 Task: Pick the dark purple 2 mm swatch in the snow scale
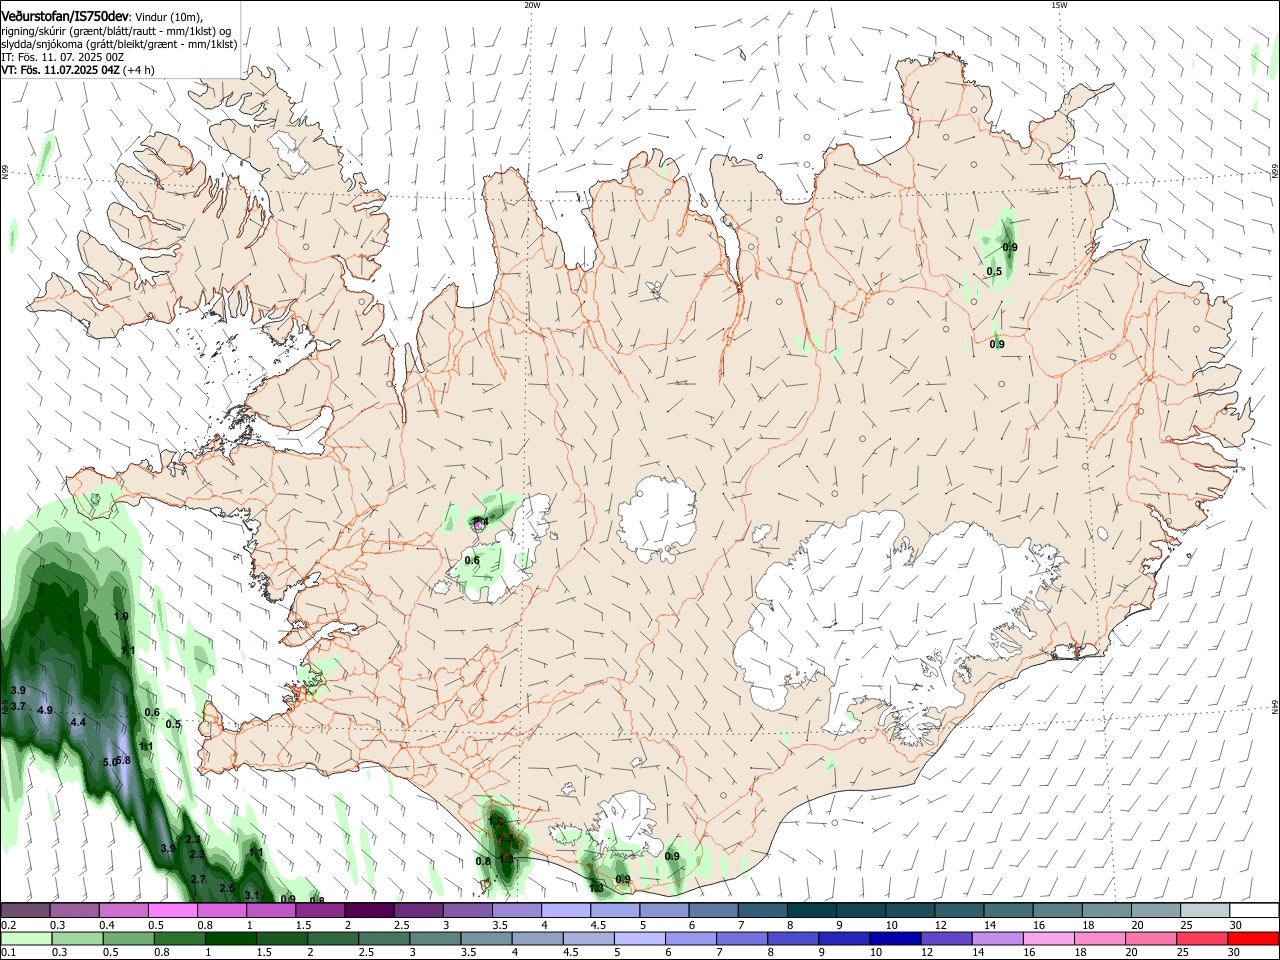(x=368, y=911)
